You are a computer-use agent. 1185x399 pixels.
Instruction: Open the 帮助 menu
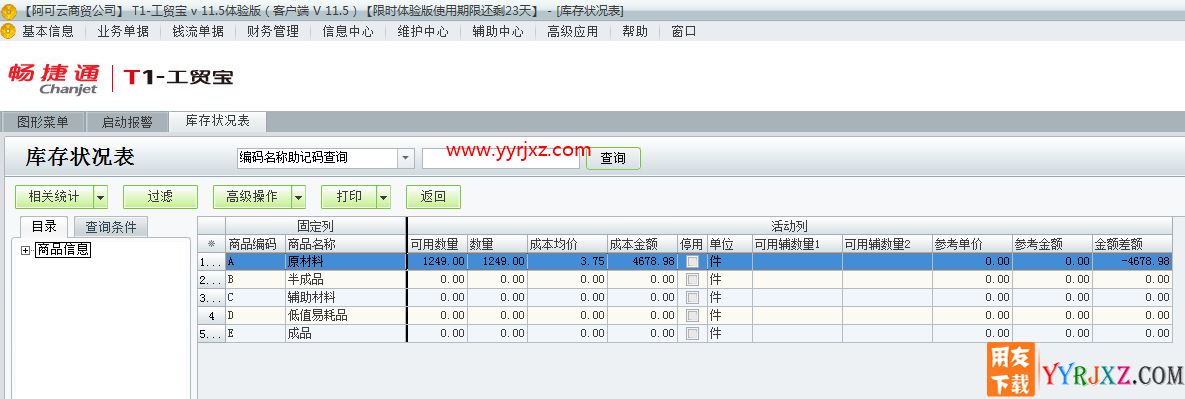pyautogui.click(x=635, y=31)
